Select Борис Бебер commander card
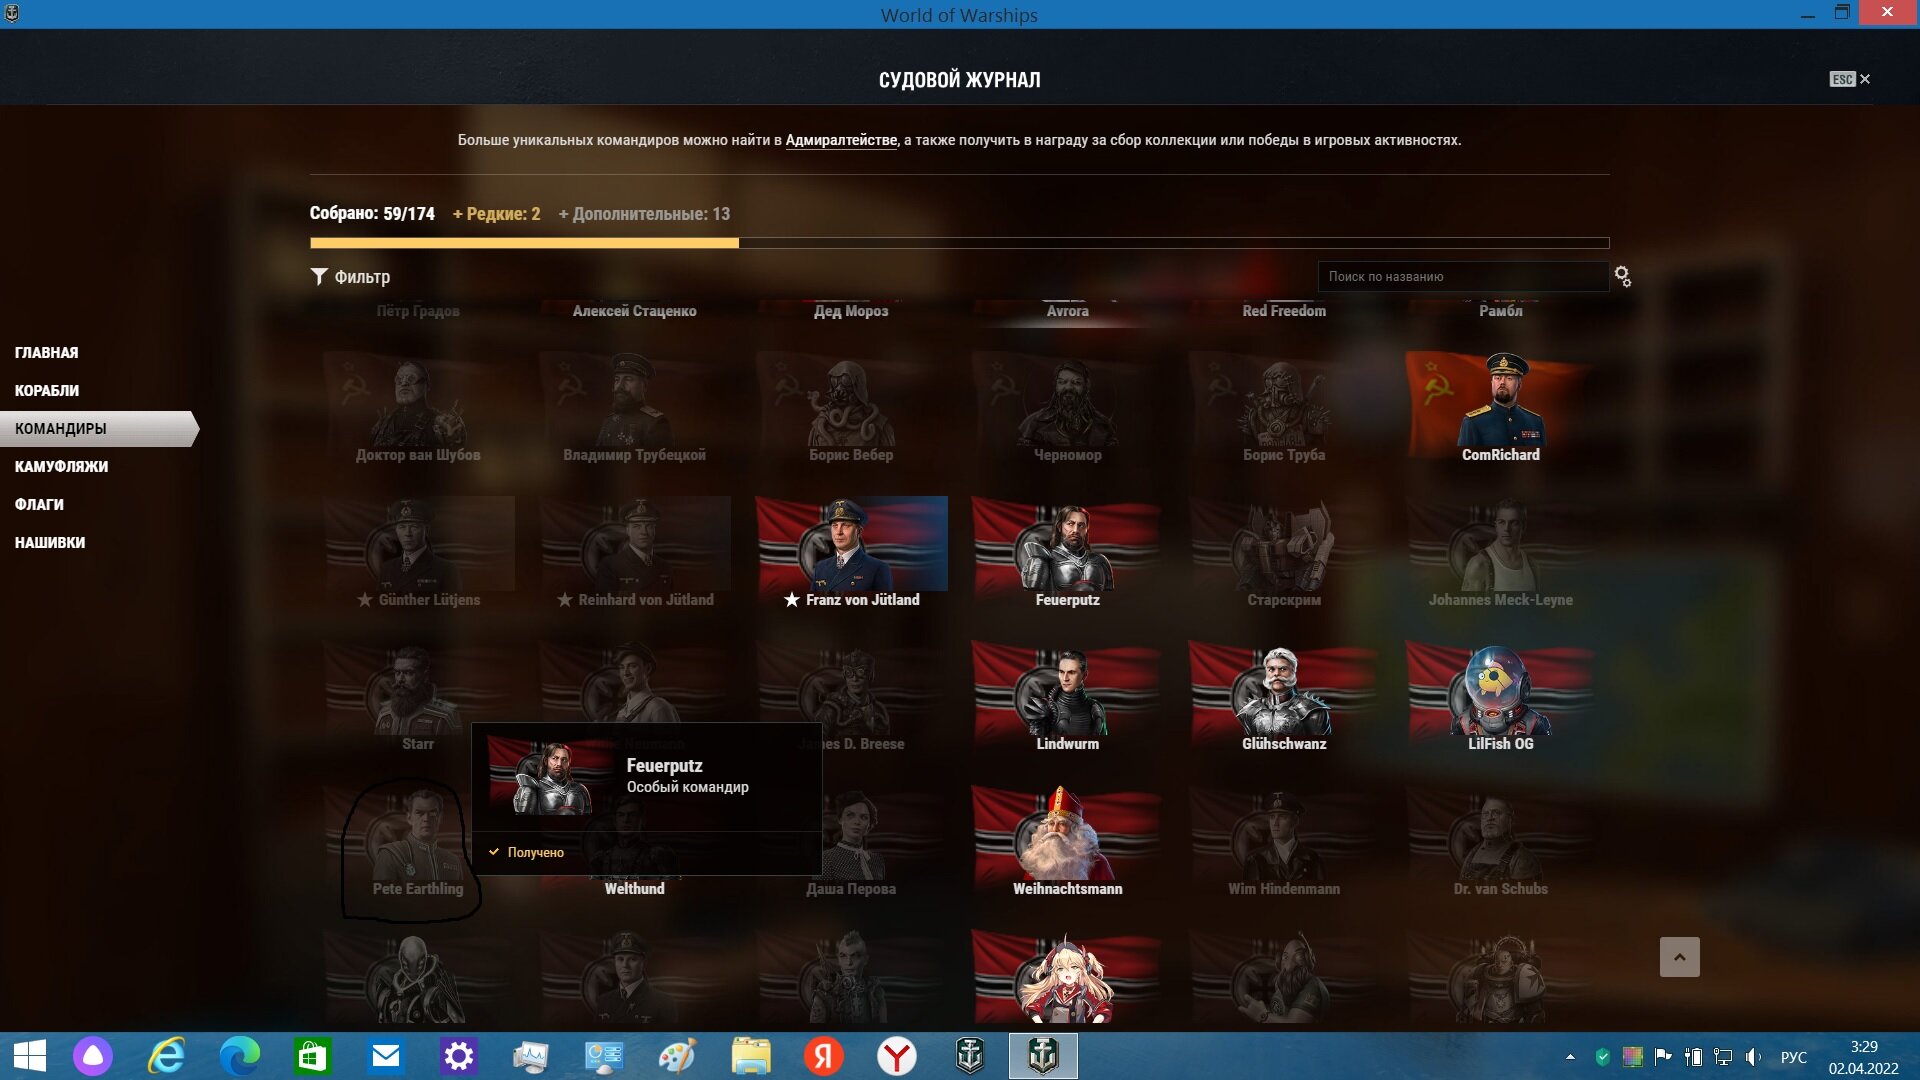This screenshot has height=1080, width=1920. 851,407
